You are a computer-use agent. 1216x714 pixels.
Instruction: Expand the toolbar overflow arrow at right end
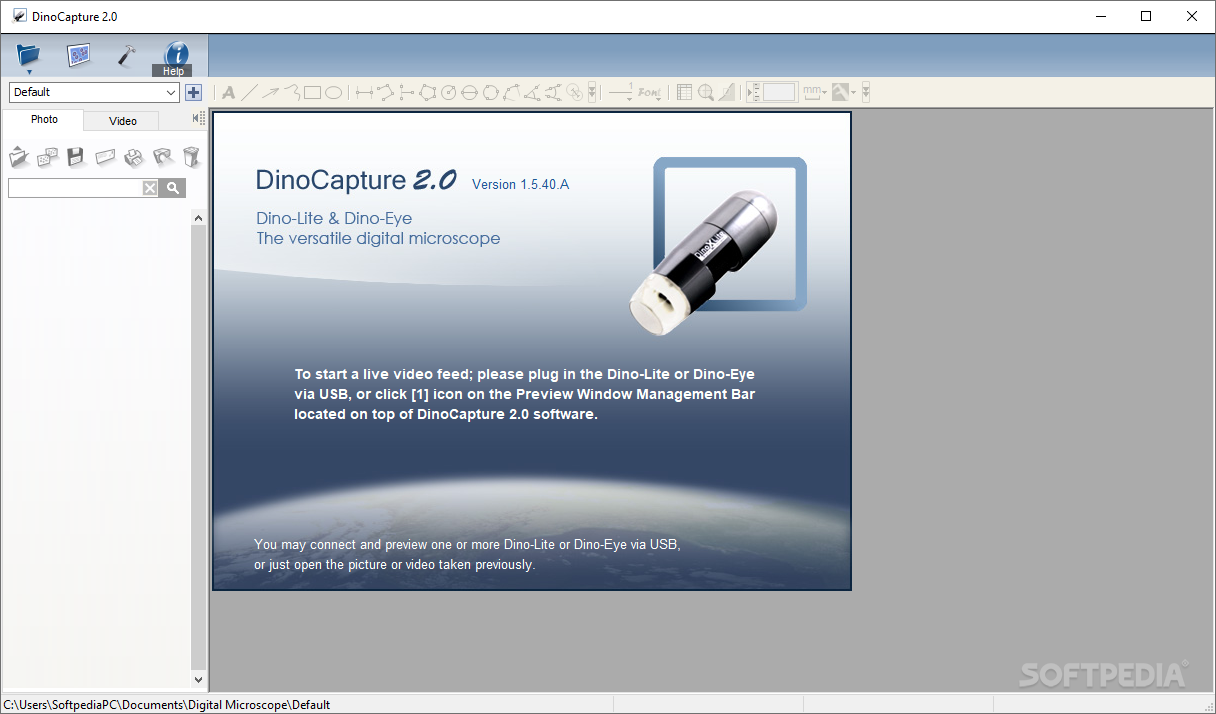coord(866,92)
